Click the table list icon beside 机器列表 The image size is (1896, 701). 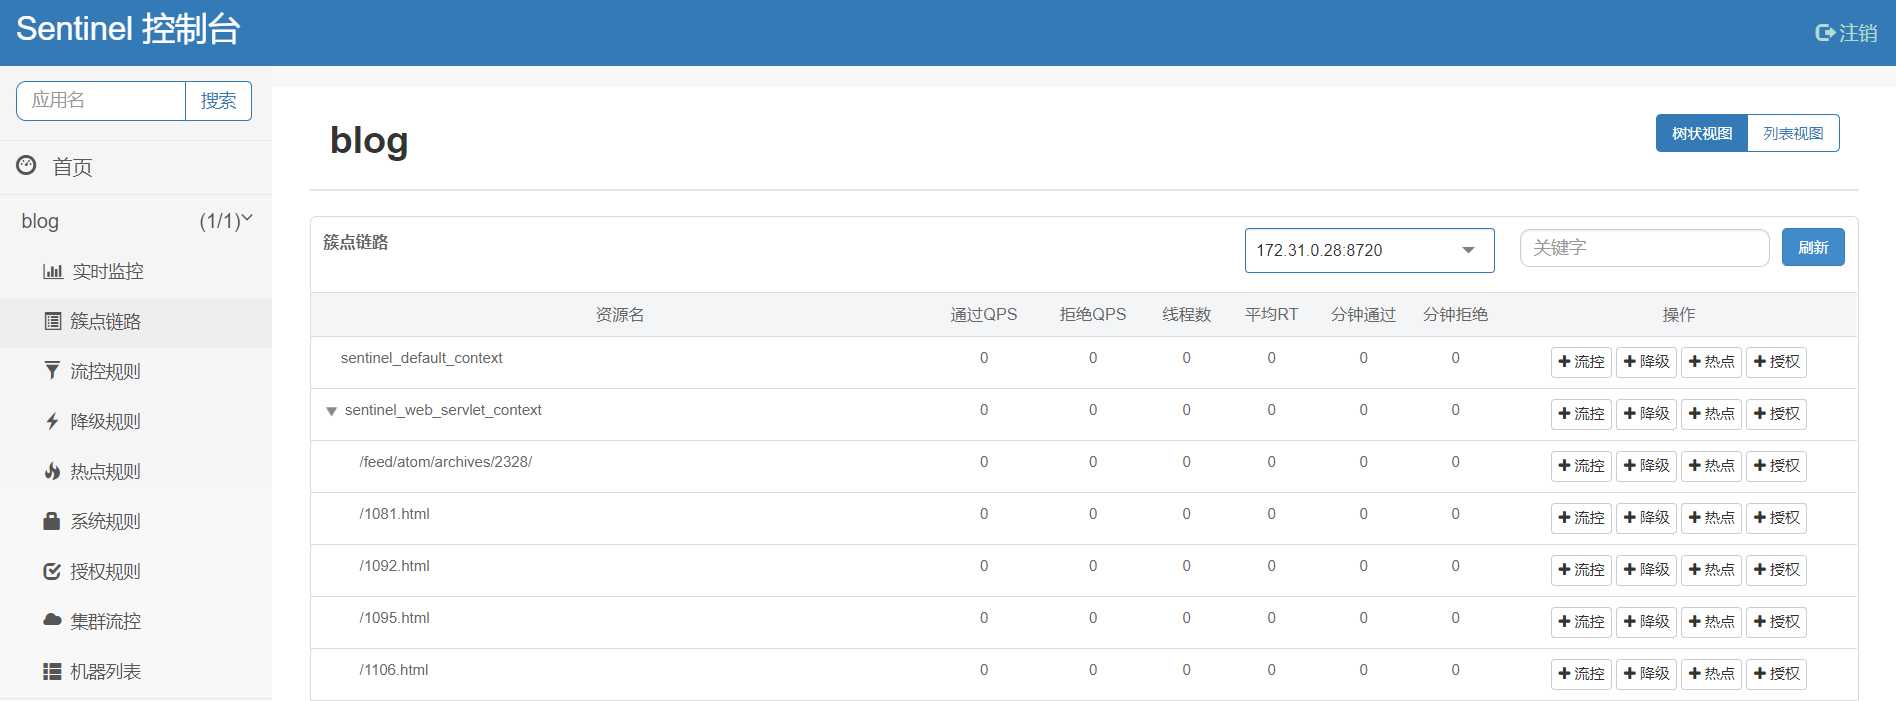coord(52,671)
